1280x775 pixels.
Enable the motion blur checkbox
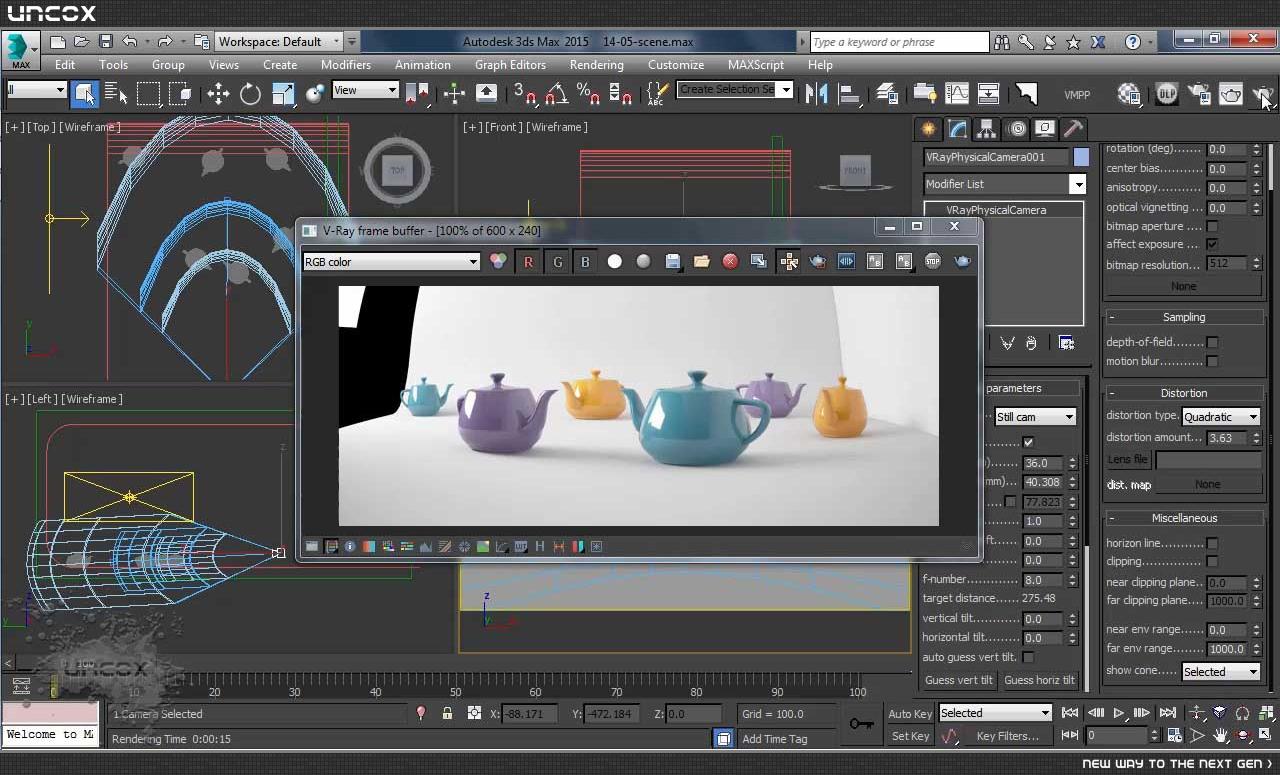tap(1212, 361)
